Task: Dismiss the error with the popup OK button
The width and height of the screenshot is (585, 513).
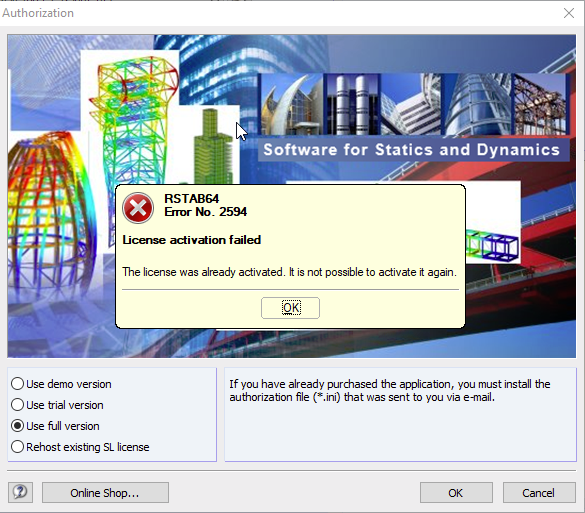Action: coord(290,308)
